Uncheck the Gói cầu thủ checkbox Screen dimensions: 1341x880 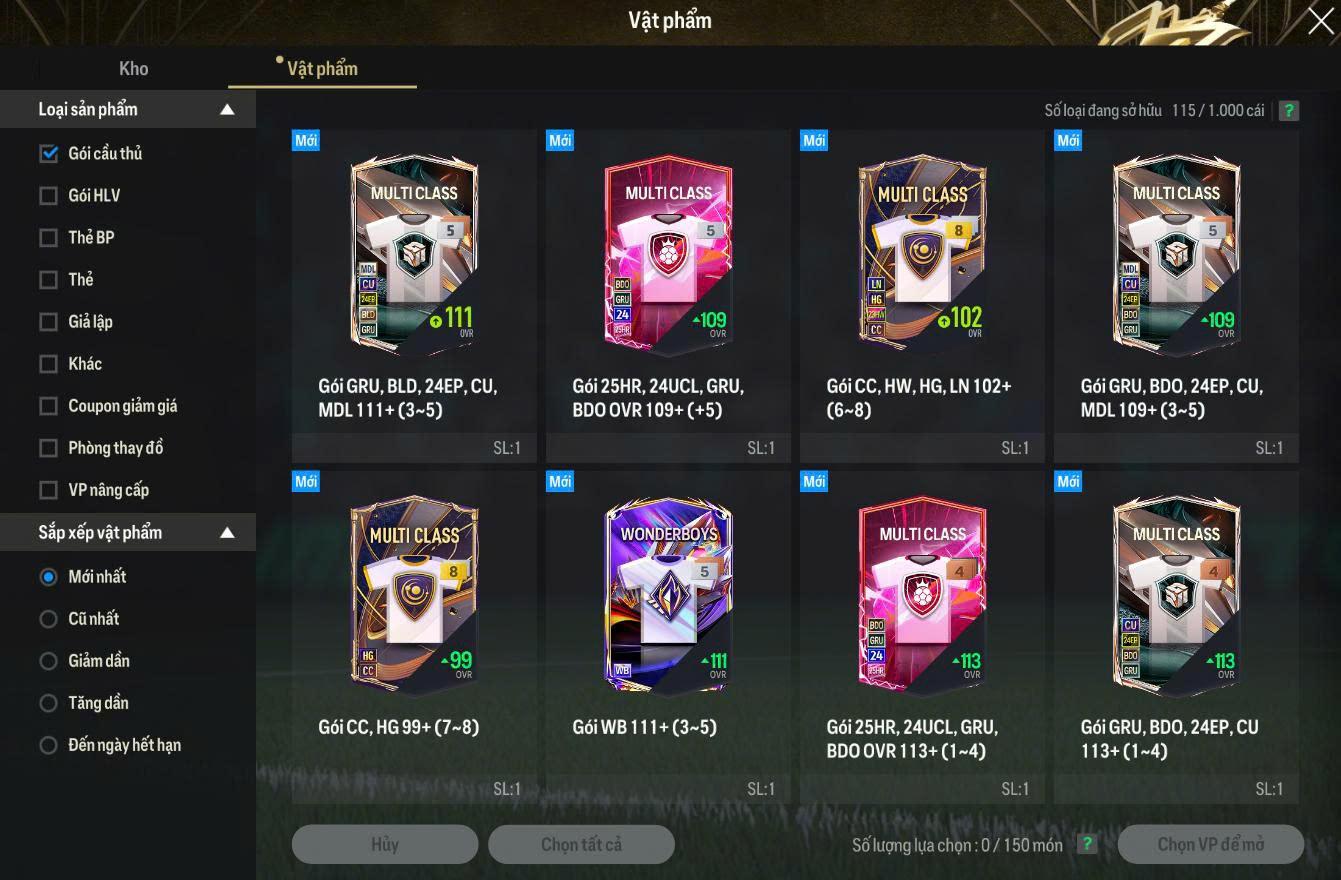click(x=48, y=153)
